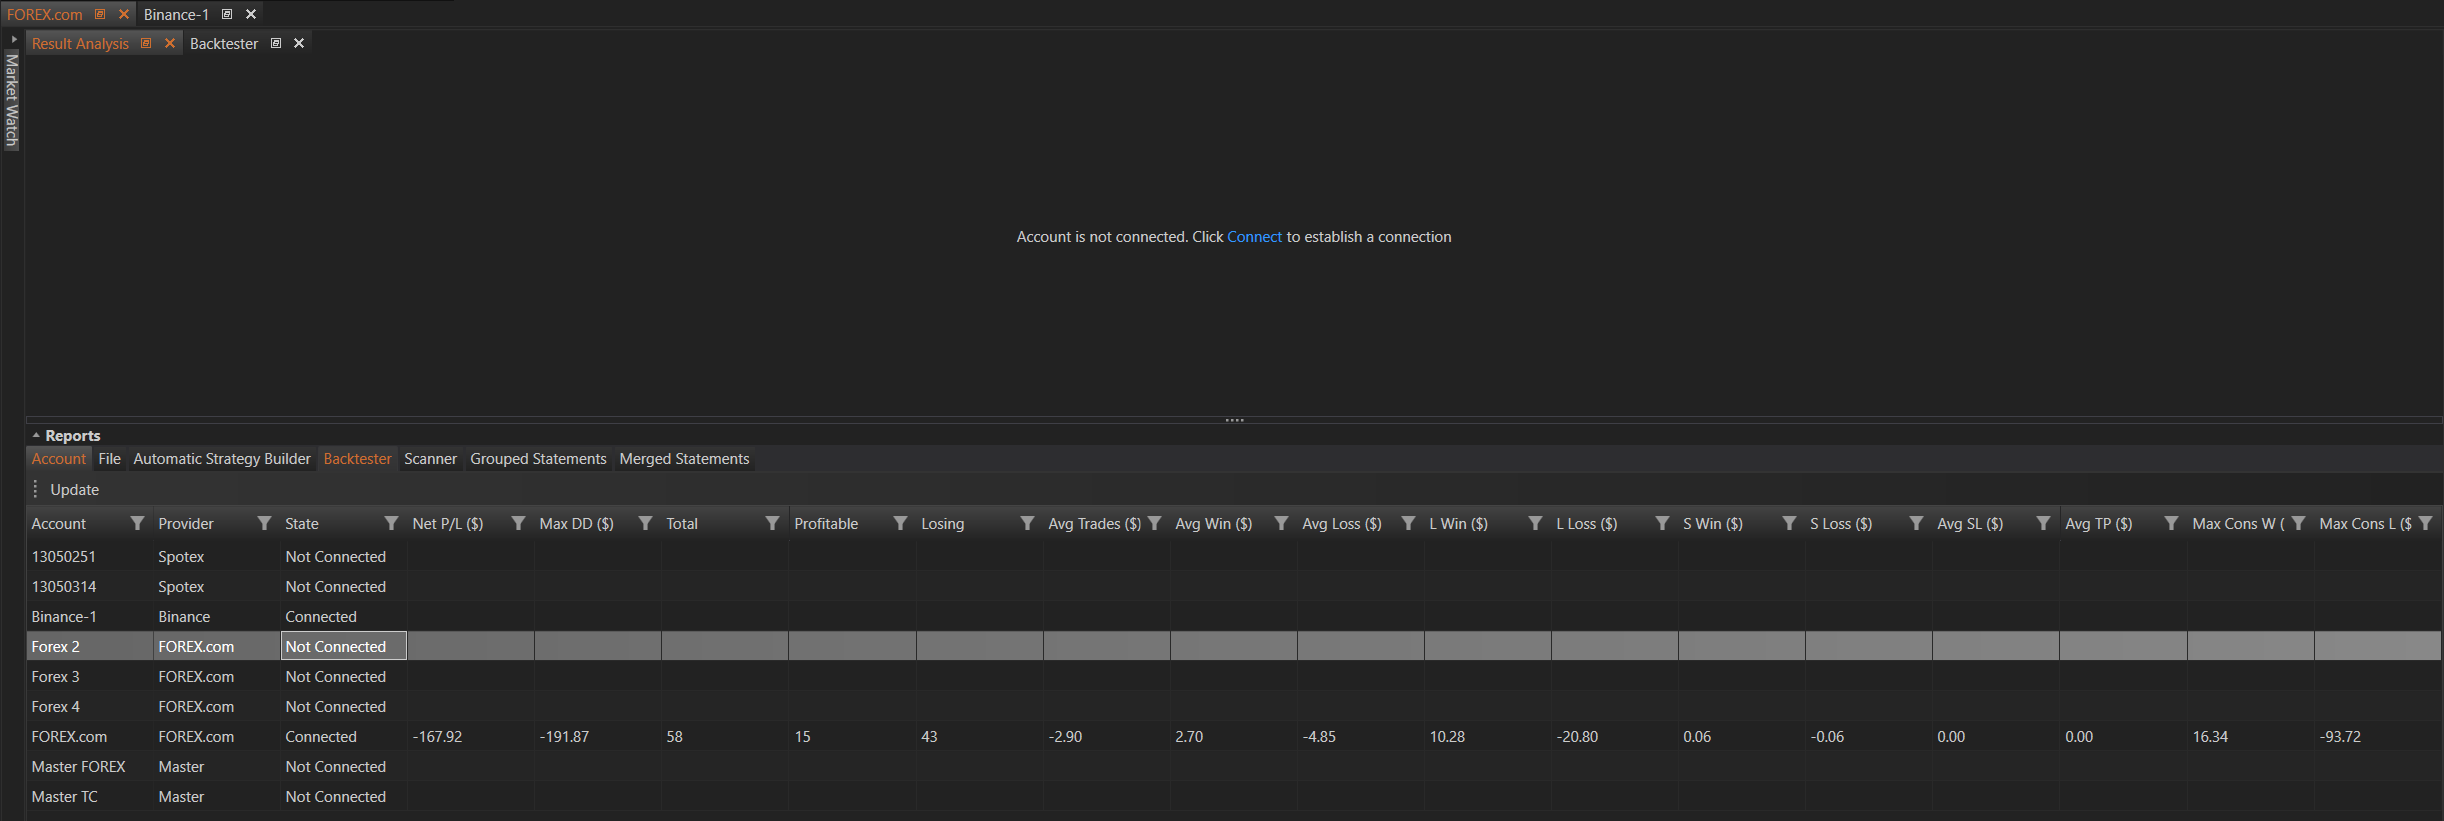Image resolution: width=2444 pixels, height=821 pixels.
Task: Switch to the Grouped Statements tab
Action: 538,459
